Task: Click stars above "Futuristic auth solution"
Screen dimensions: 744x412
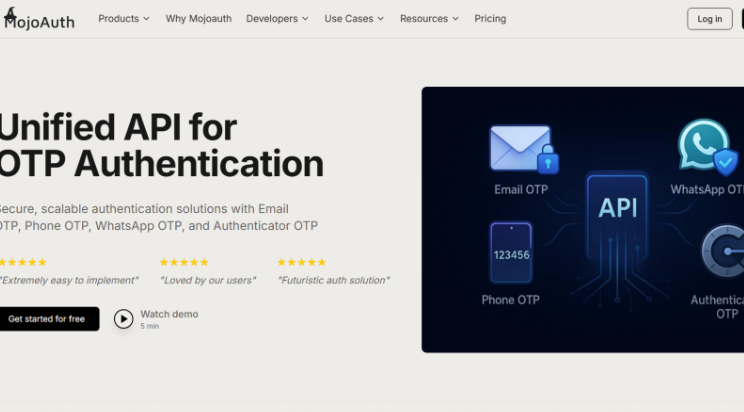Action: pos(301,262)
